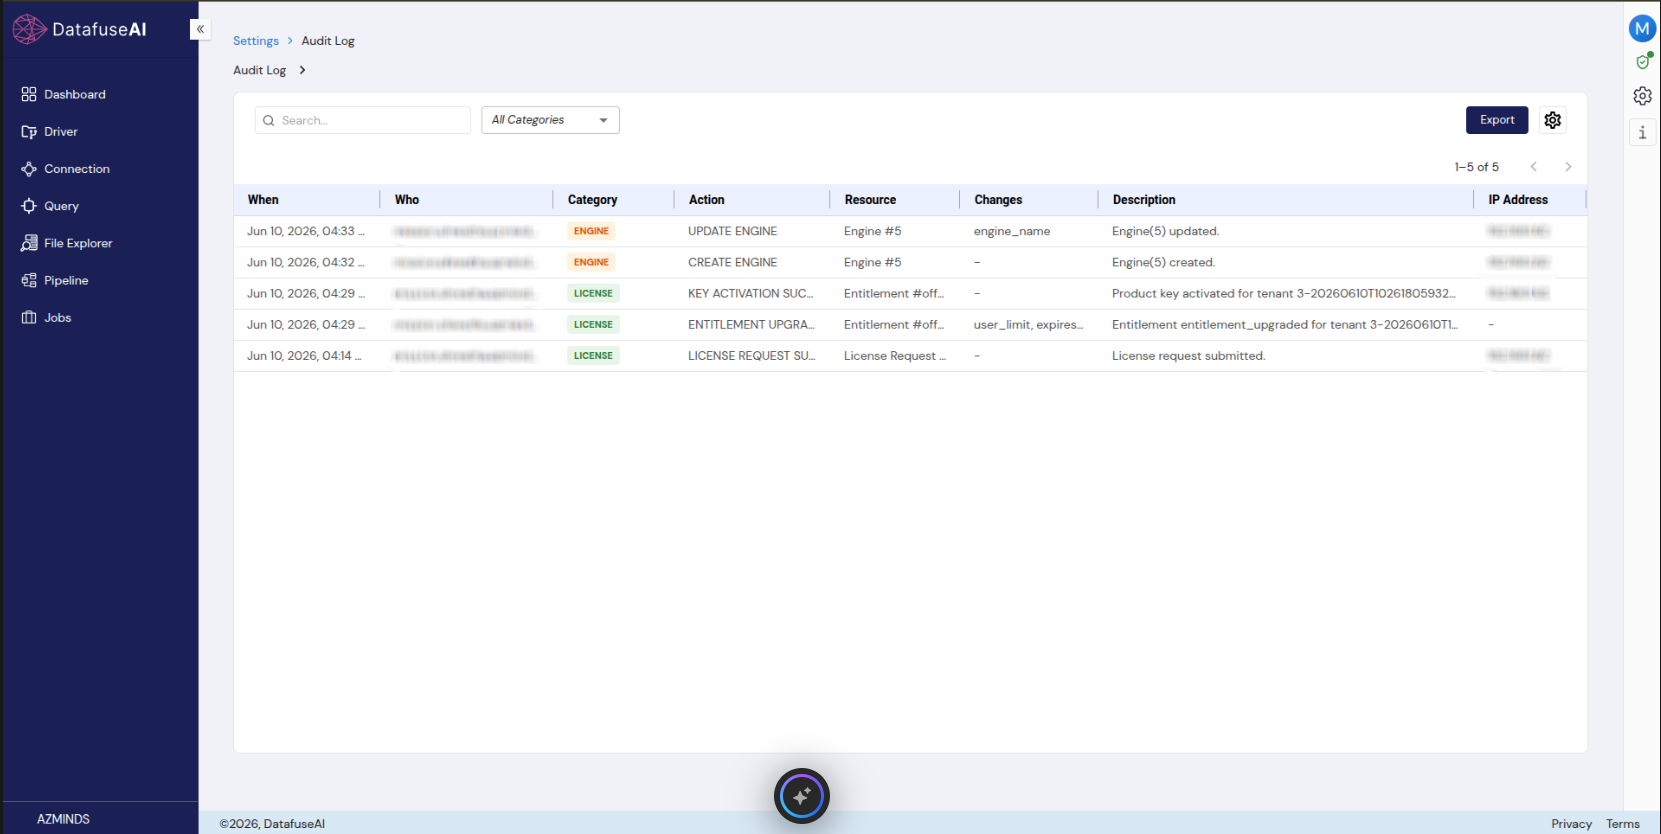Click ENGINE tag in UPDATE ENGINE row

click(591, 231)
